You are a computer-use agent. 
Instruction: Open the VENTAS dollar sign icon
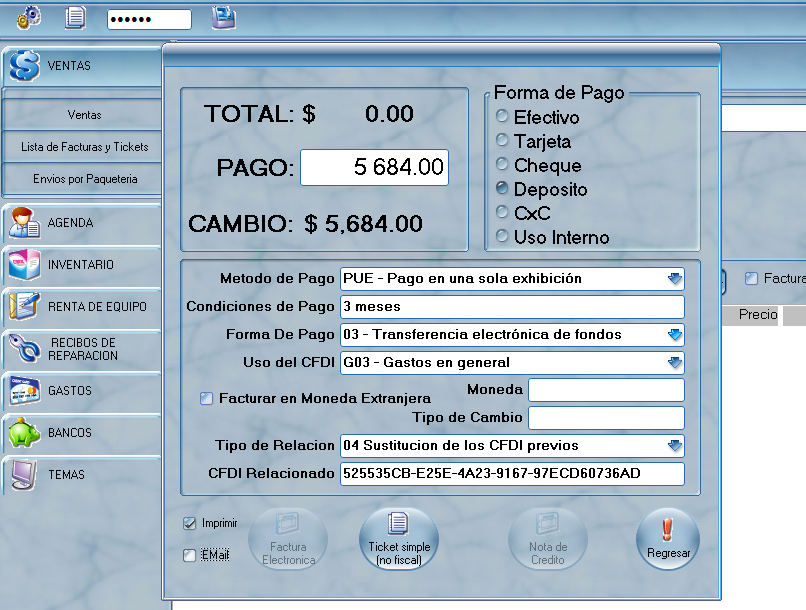(24, 66)
